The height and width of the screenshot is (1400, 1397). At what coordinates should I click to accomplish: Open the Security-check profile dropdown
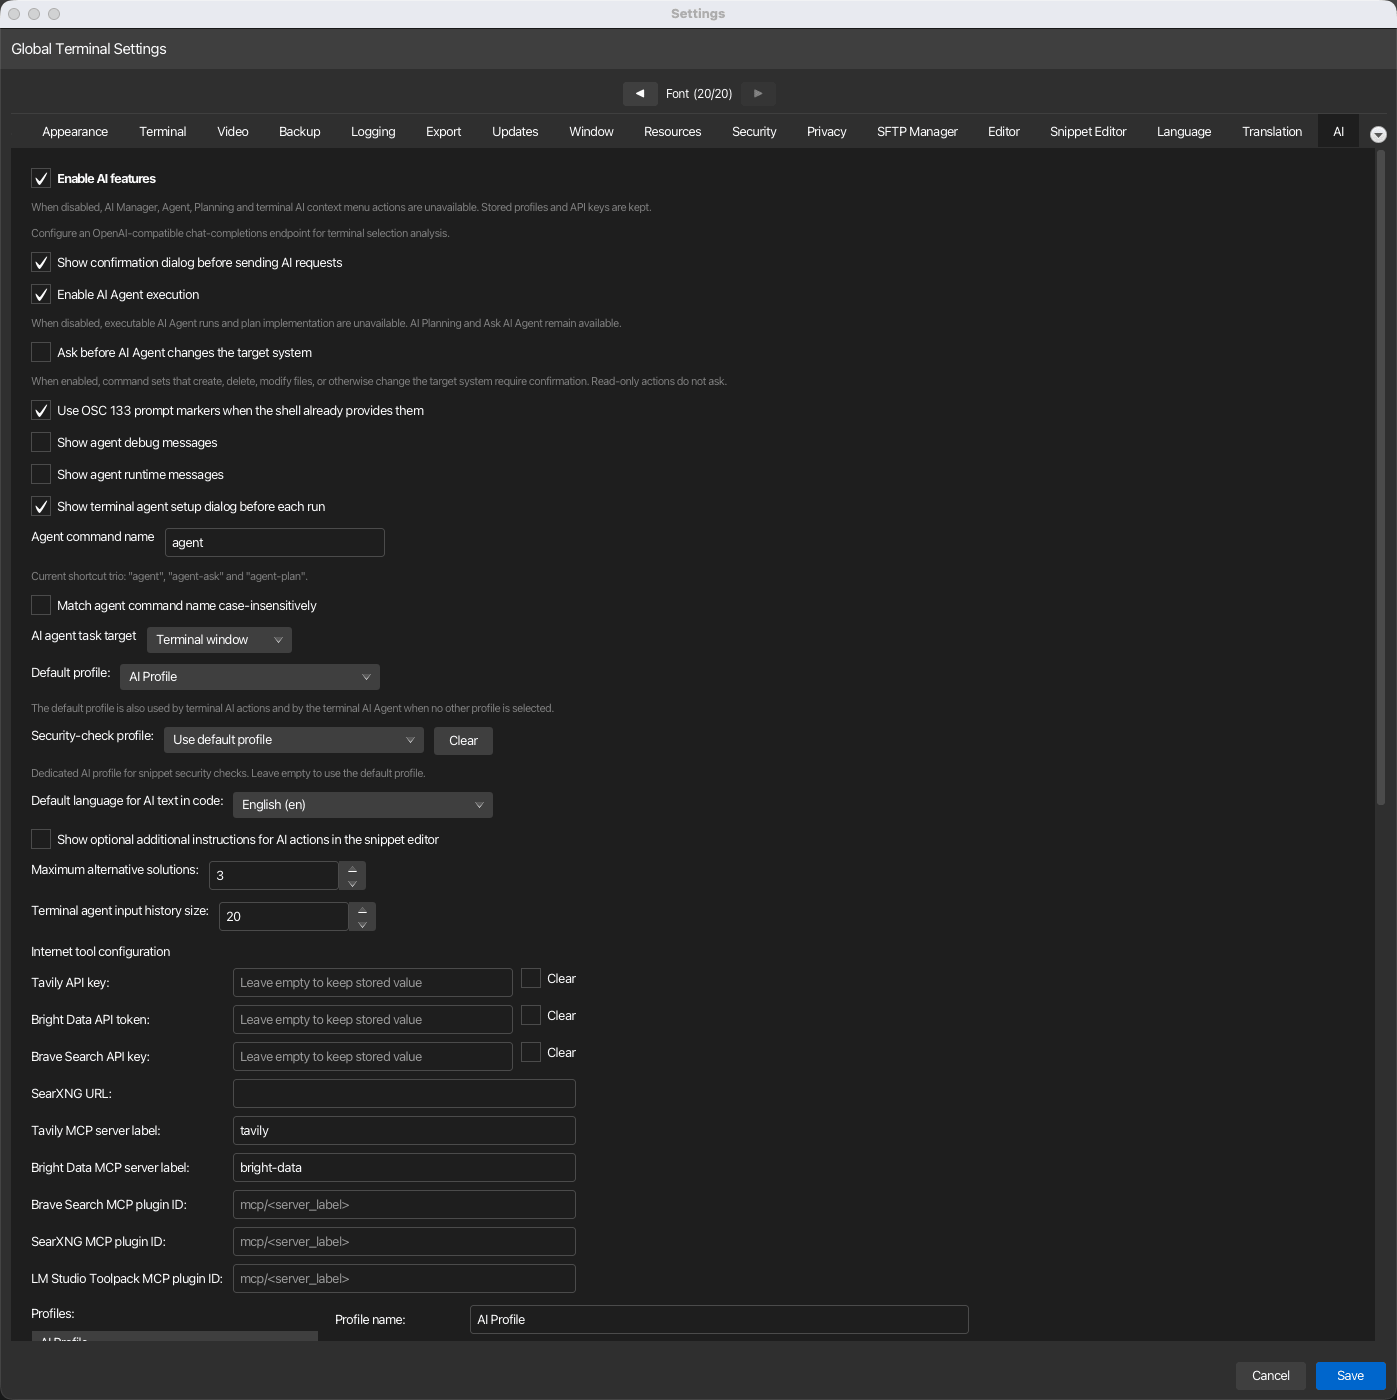click(294, 740)
